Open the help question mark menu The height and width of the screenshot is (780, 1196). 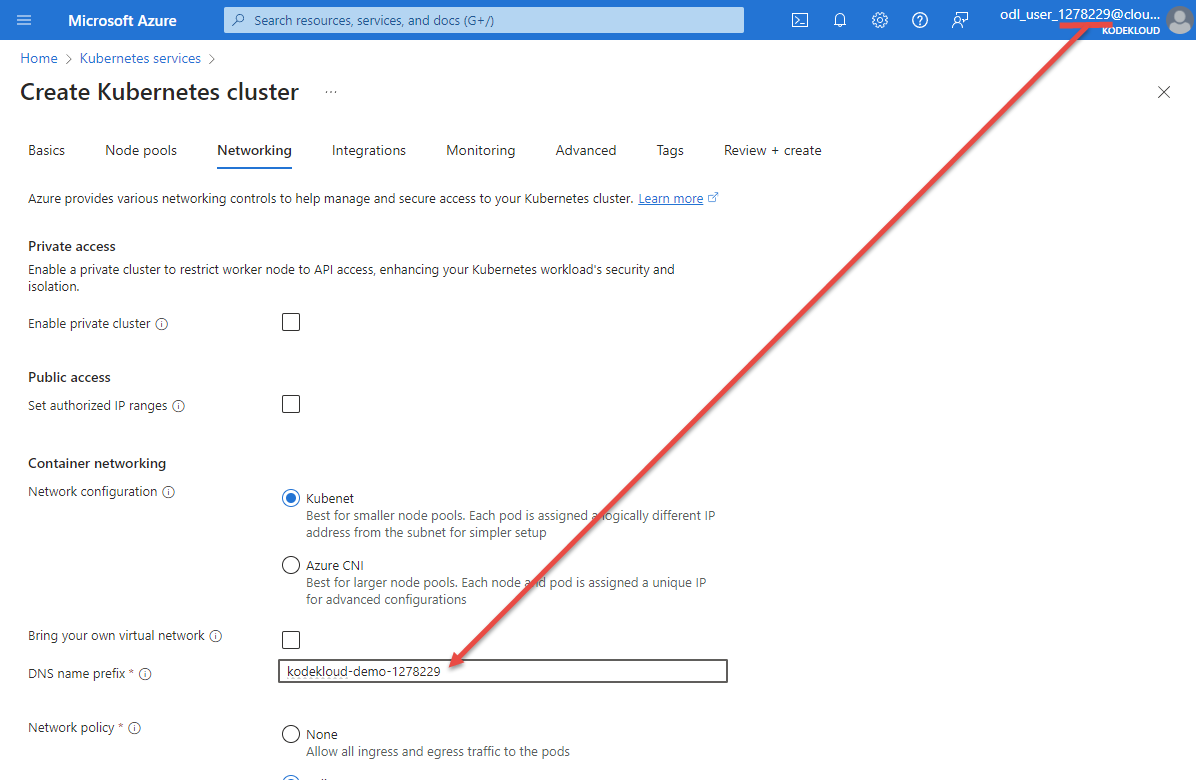coord(920,20)
